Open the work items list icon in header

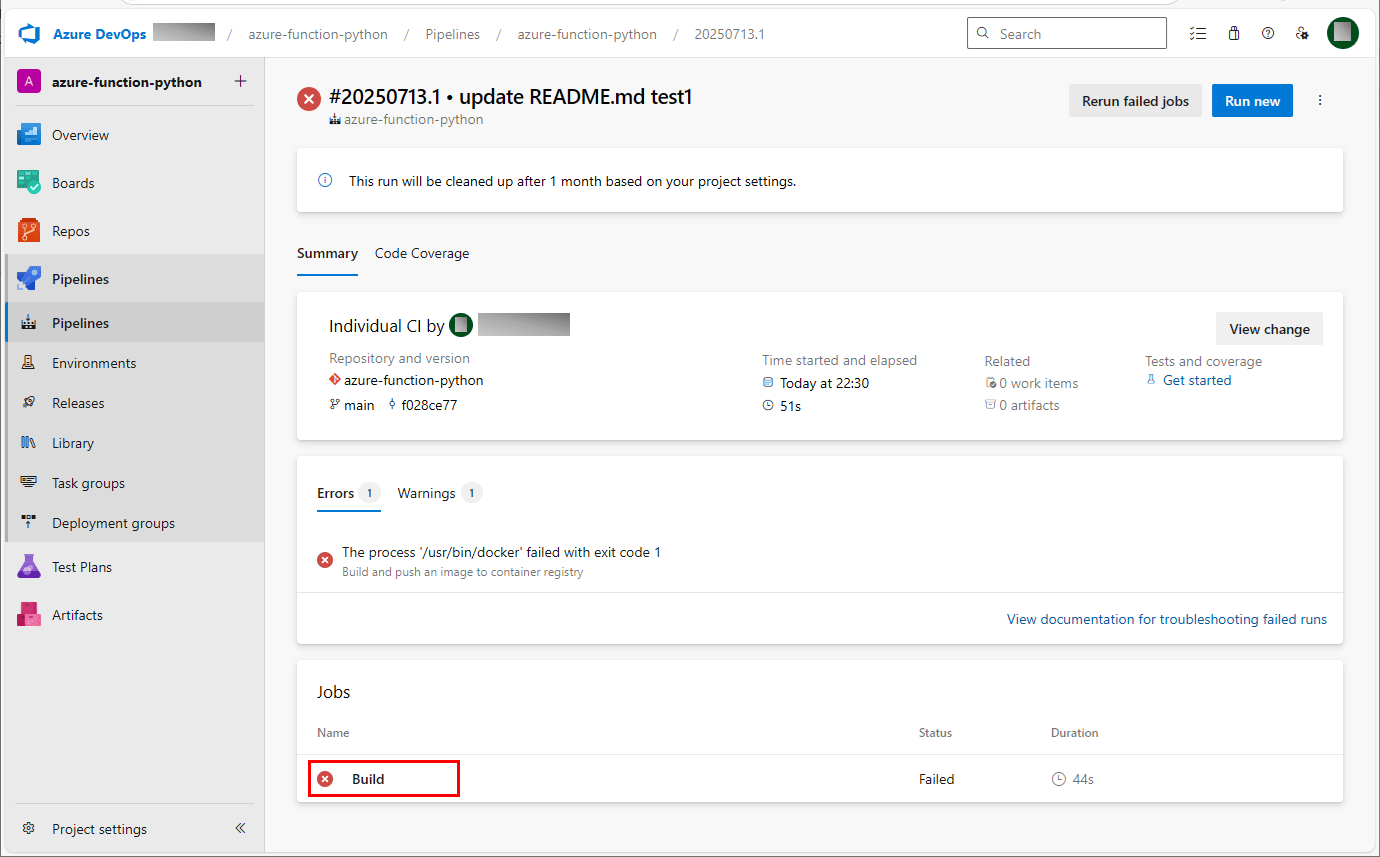pos(1198,33)
